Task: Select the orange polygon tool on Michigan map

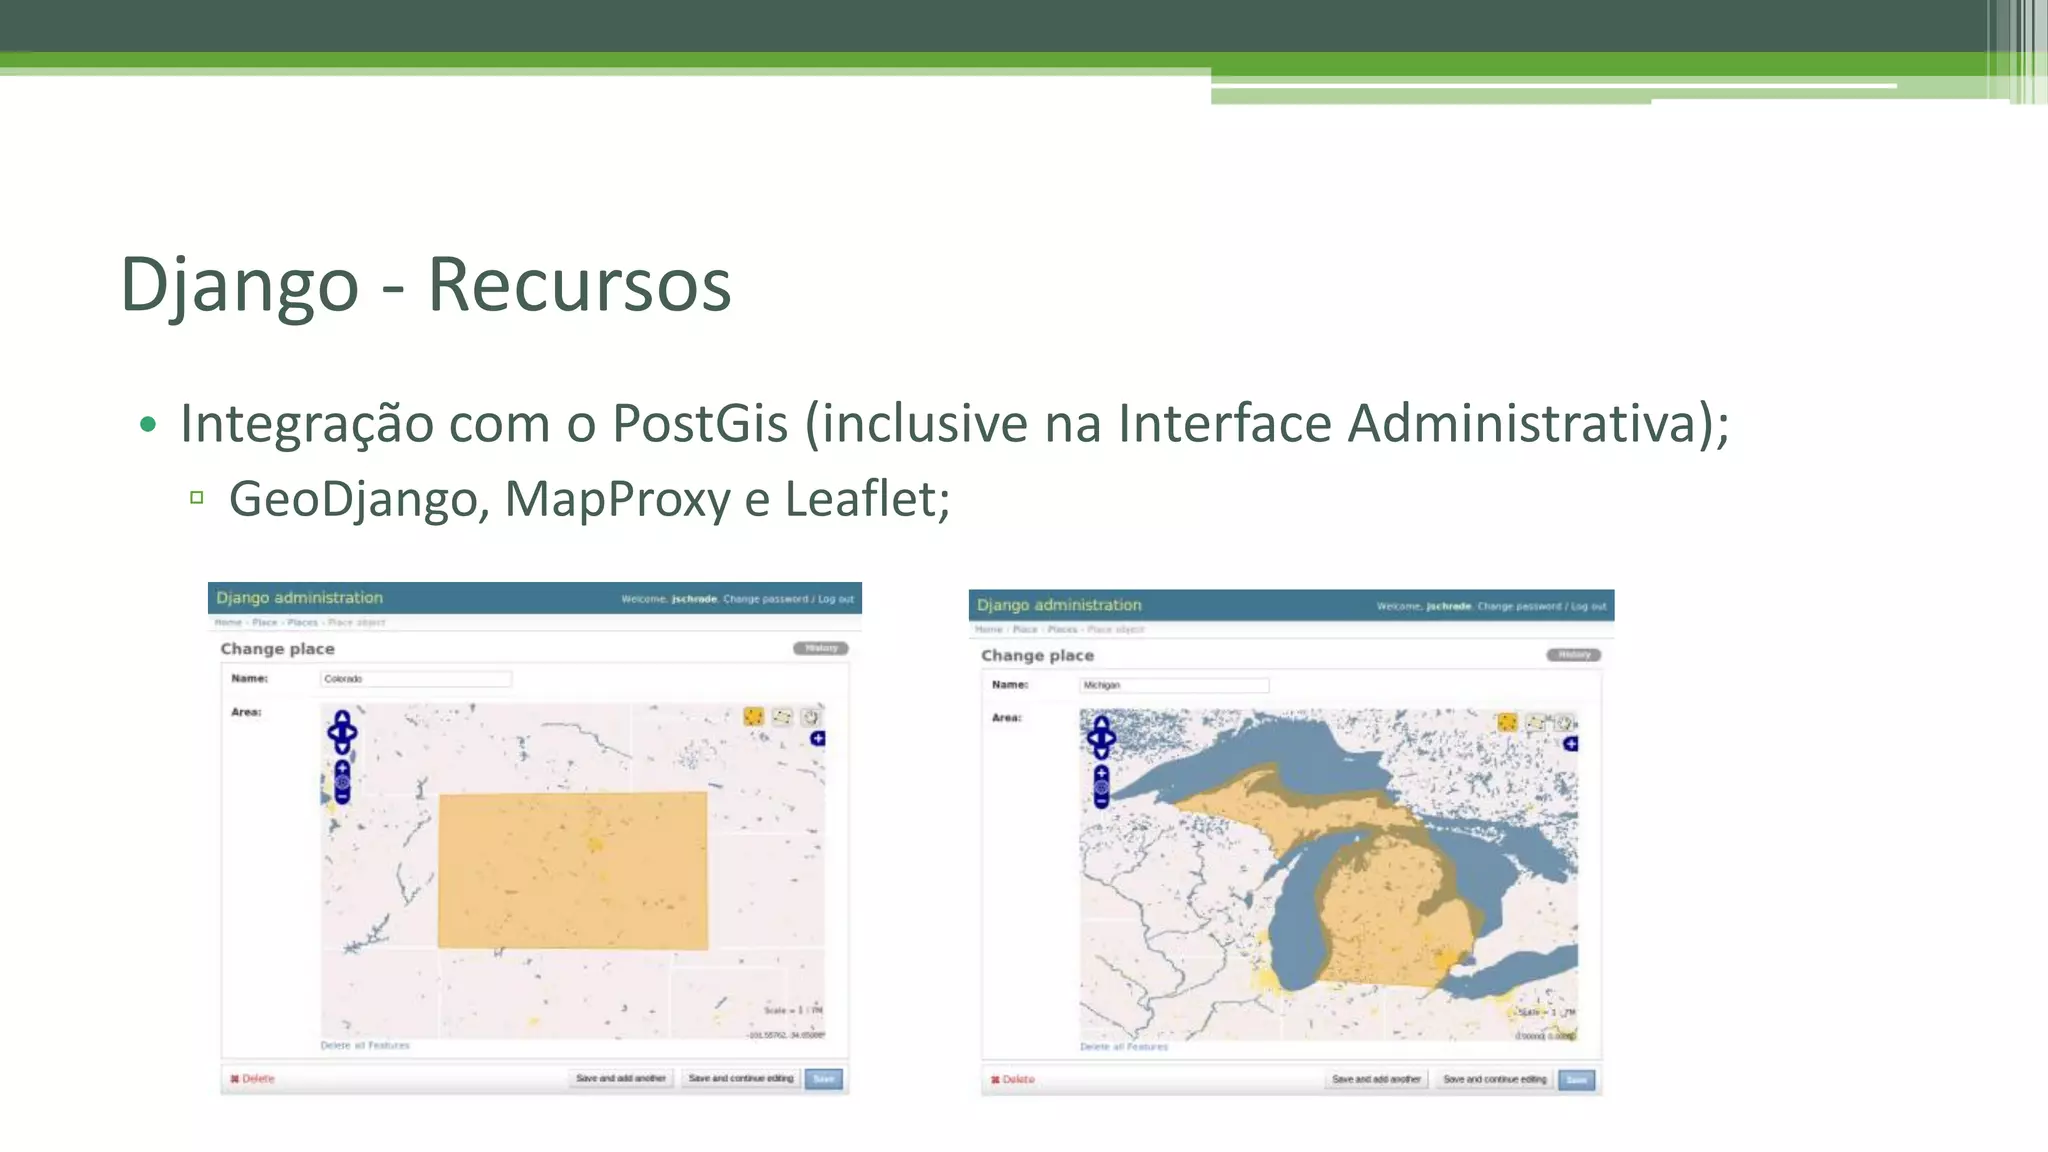Action: [1507, 722]
